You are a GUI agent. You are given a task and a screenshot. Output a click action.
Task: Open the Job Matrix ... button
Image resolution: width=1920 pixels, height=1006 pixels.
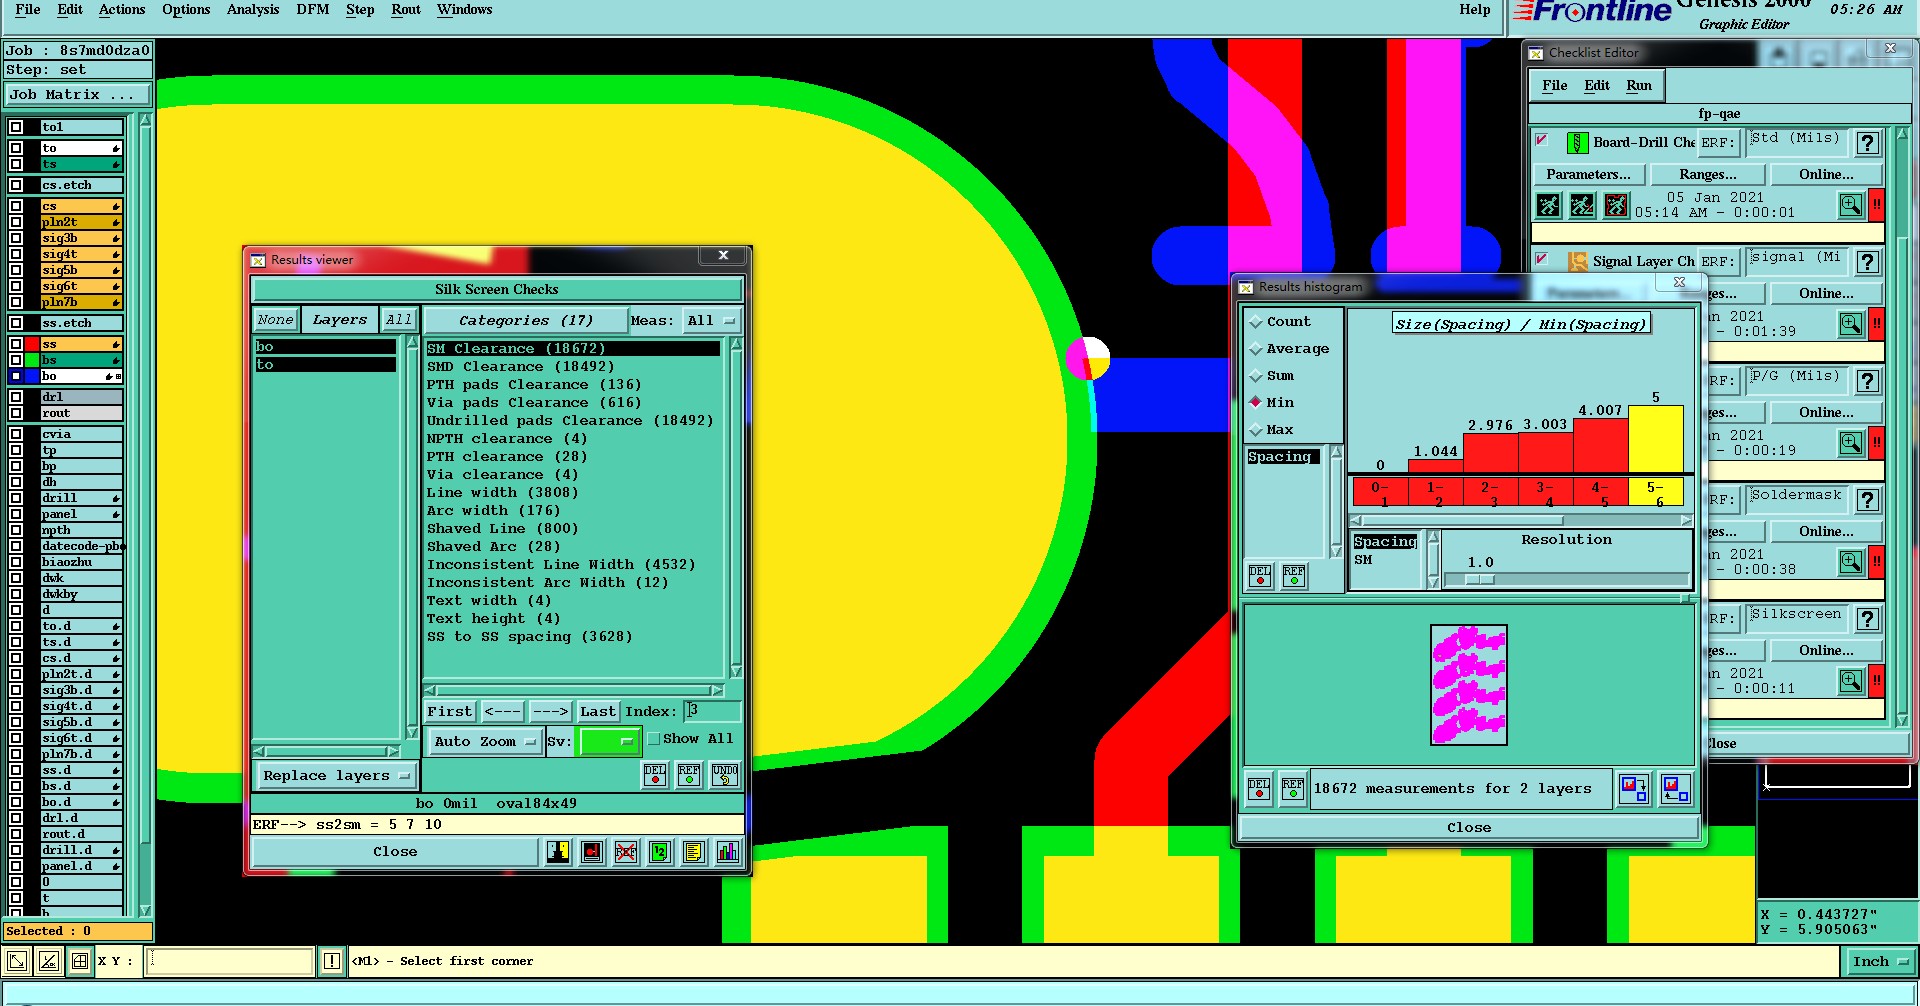tap(78, 95)
